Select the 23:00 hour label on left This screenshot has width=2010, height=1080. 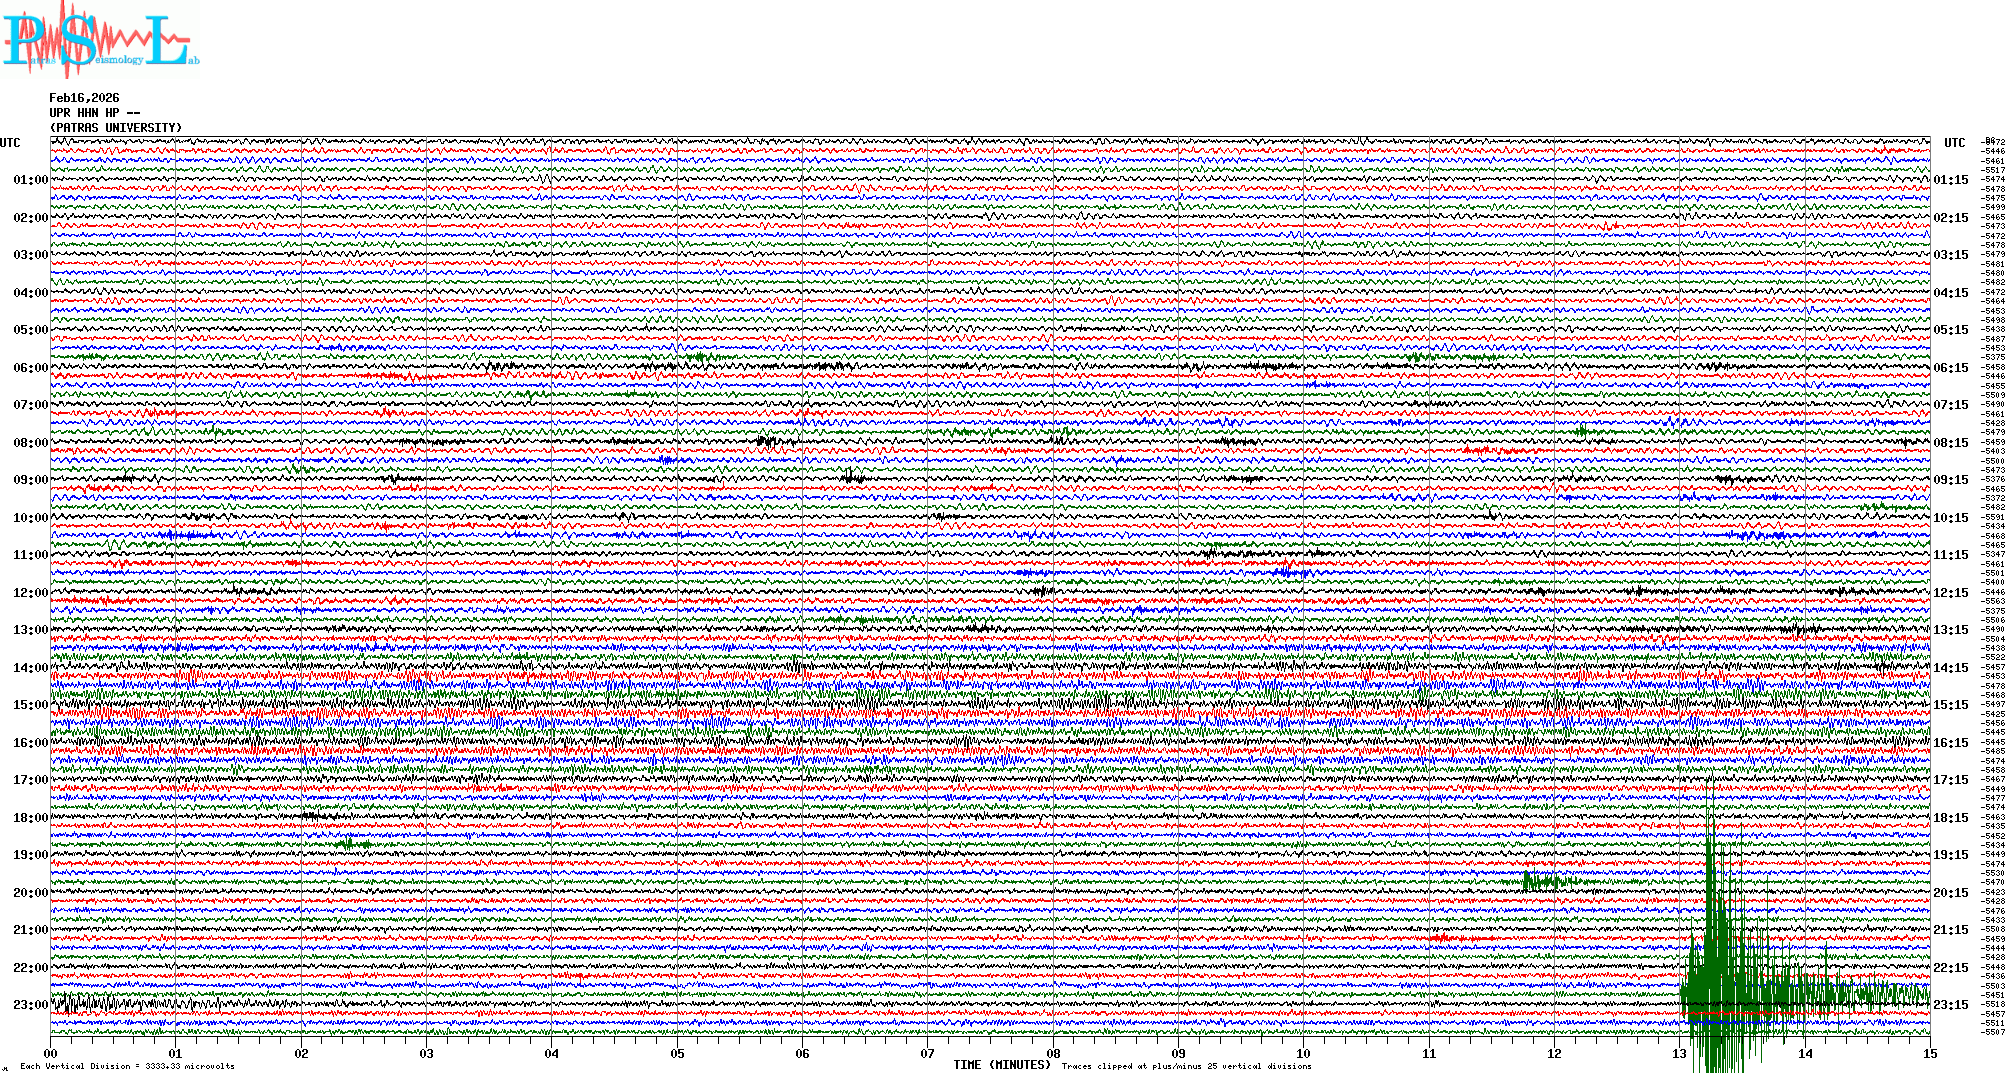coord(30,1005)
